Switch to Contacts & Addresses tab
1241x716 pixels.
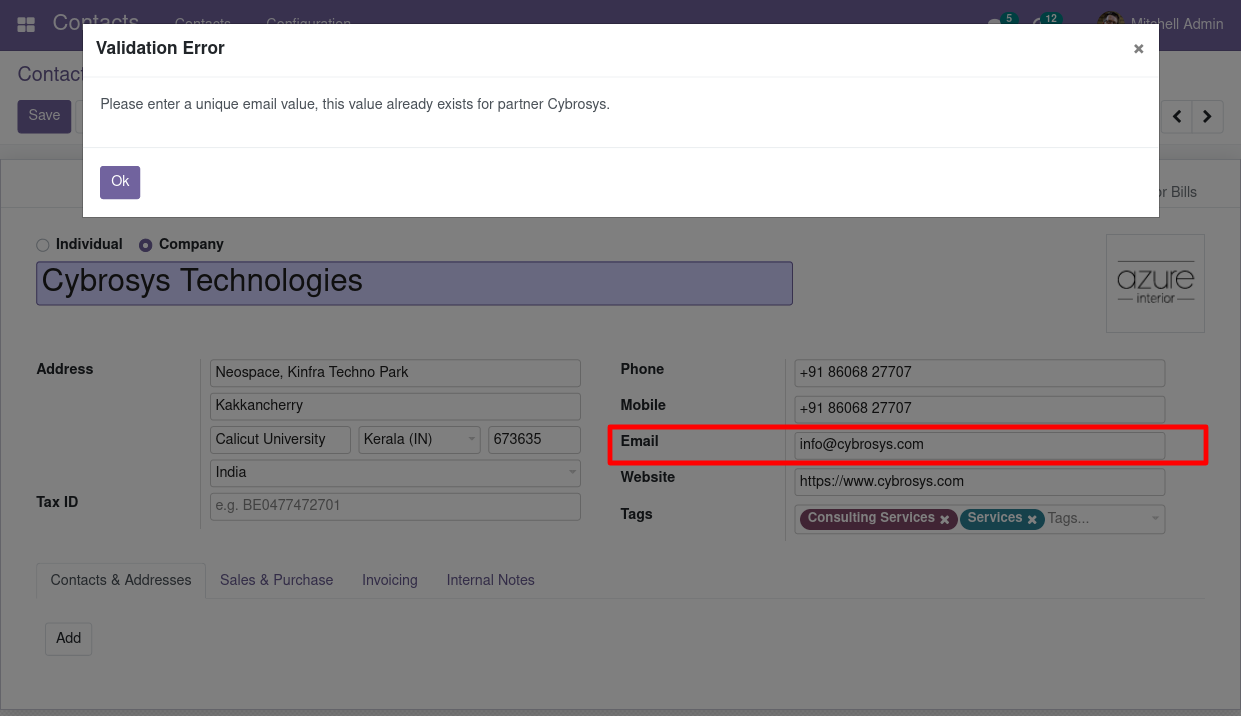click(x=121, y=581)
